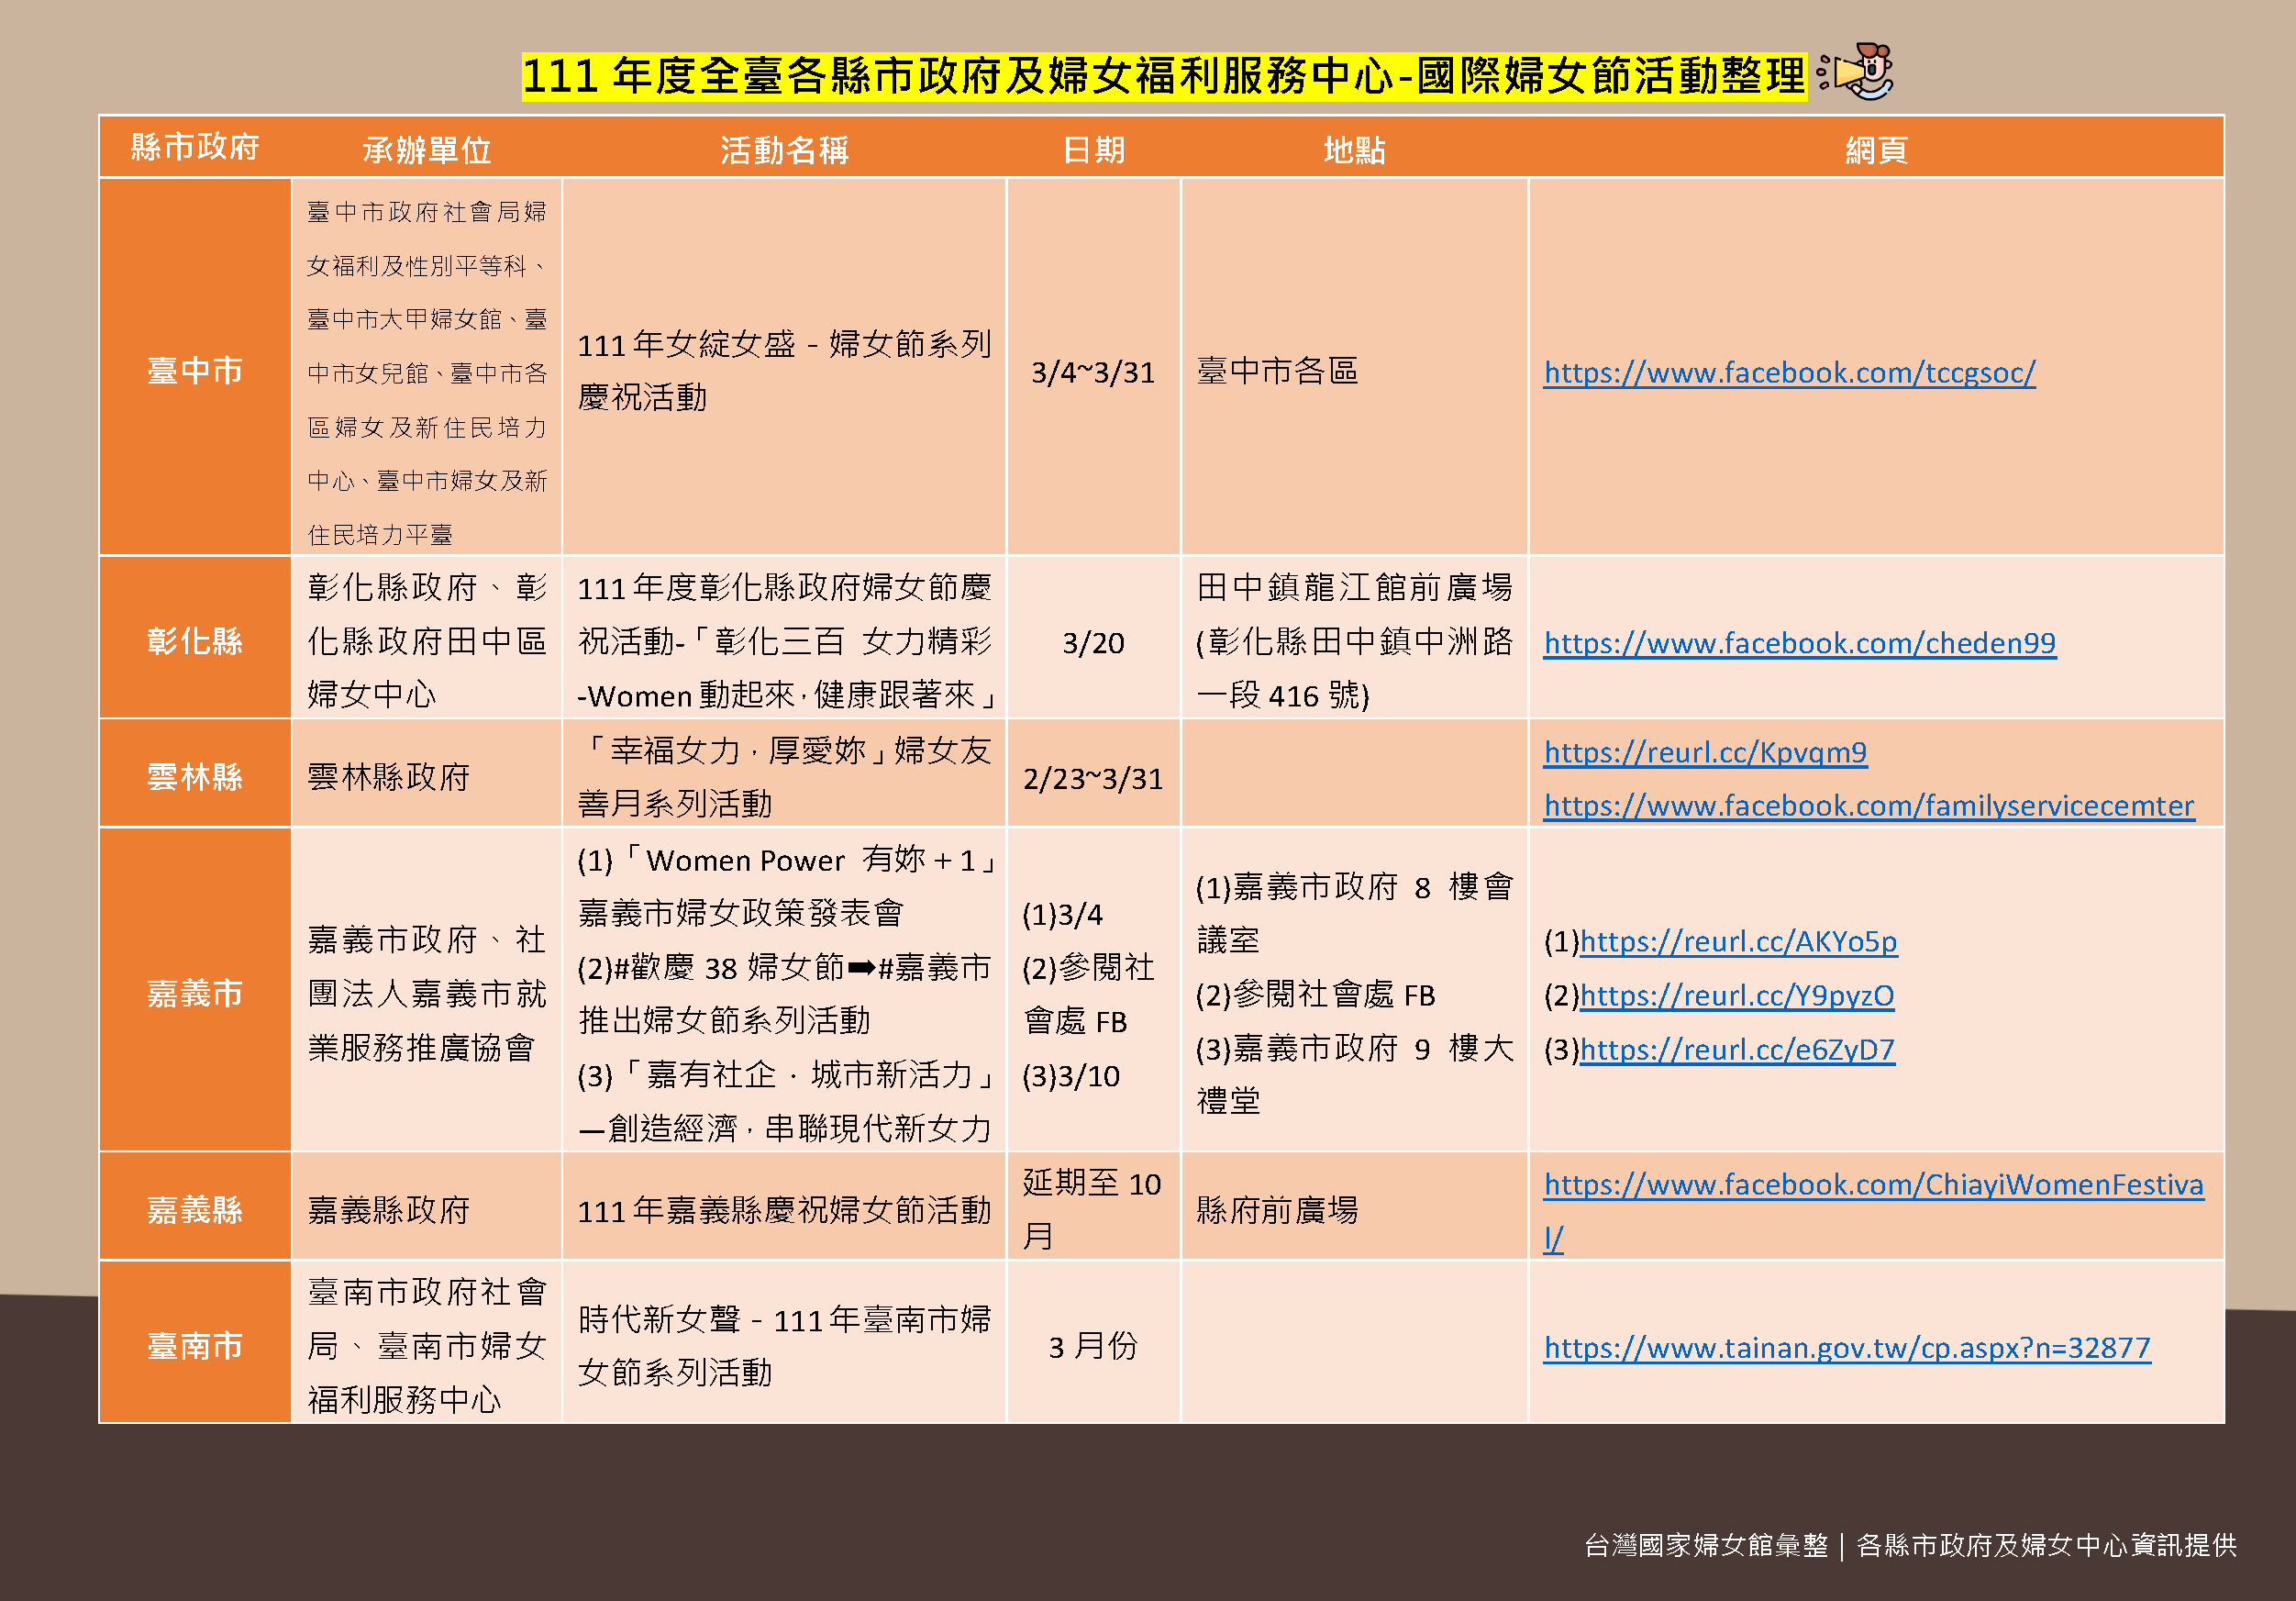Click the megaphone person icon beside title
This screenshot has width=2296, height=1601.
coord(1857,71)
